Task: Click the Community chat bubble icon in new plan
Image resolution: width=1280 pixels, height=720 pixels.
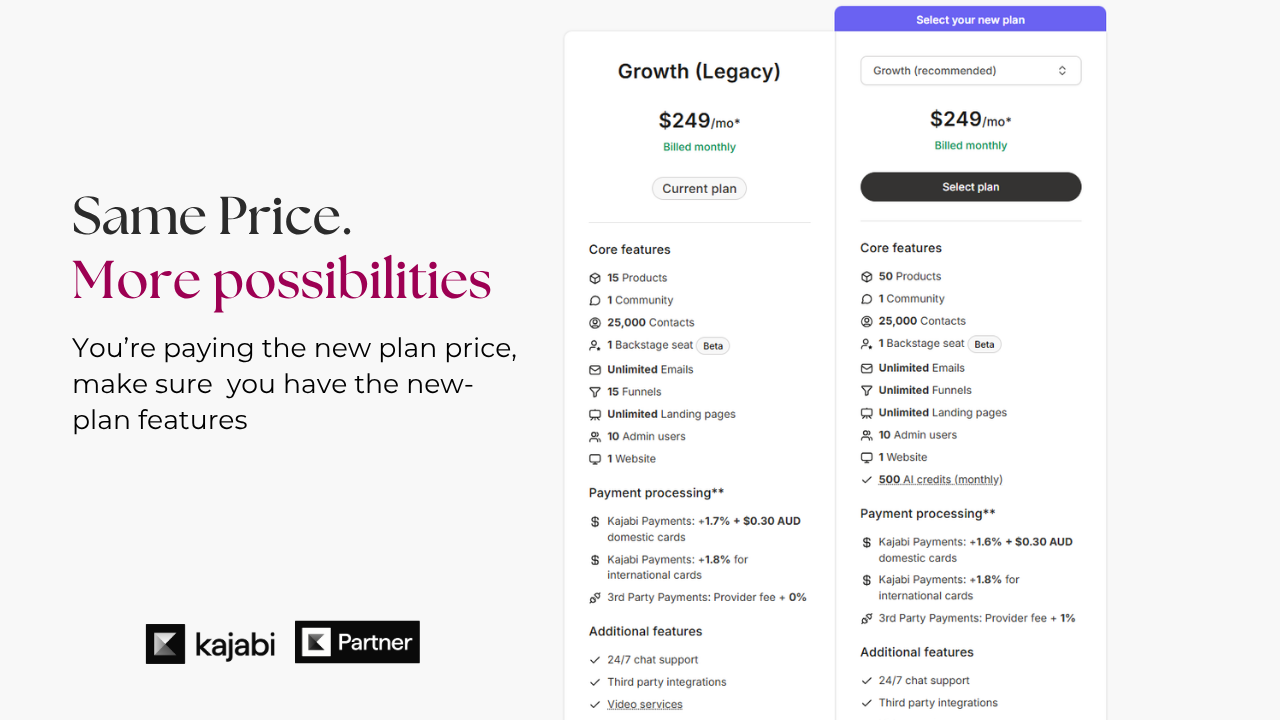Action: click(866, 299)
